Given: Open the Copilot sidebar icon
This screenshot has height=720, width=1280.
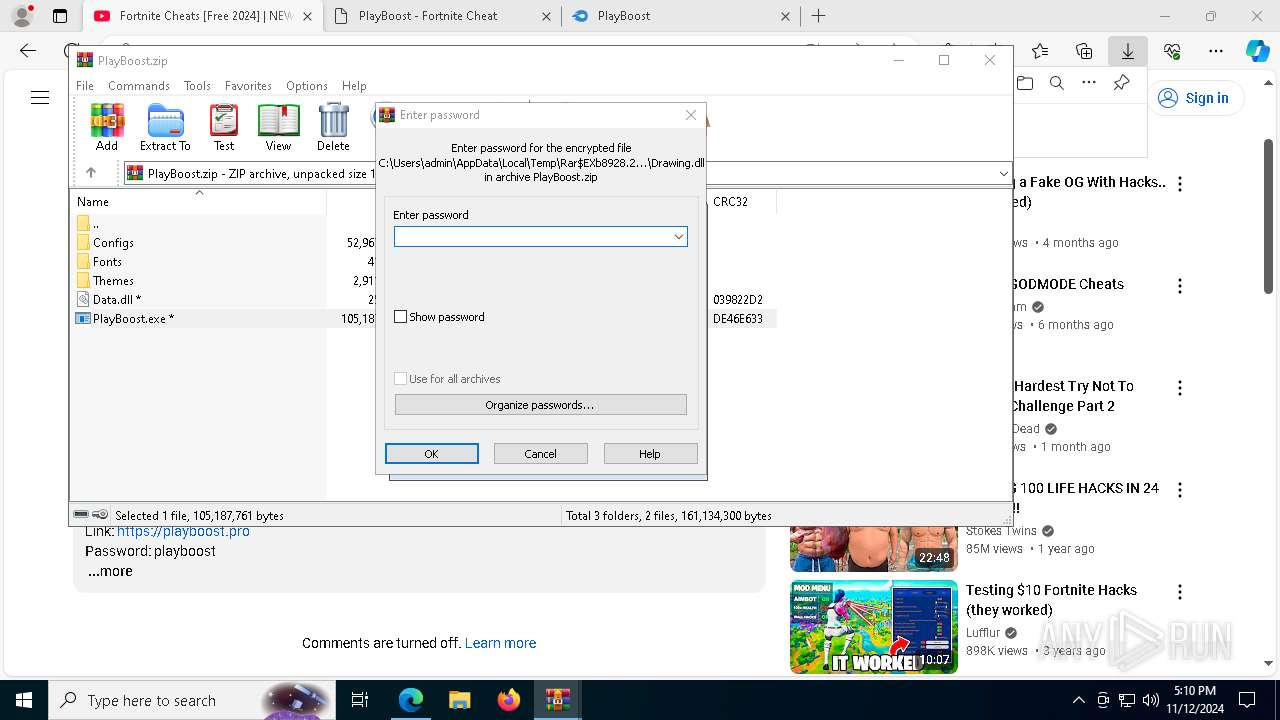Looking at the screenshot, I should [x=1257, y=51].
